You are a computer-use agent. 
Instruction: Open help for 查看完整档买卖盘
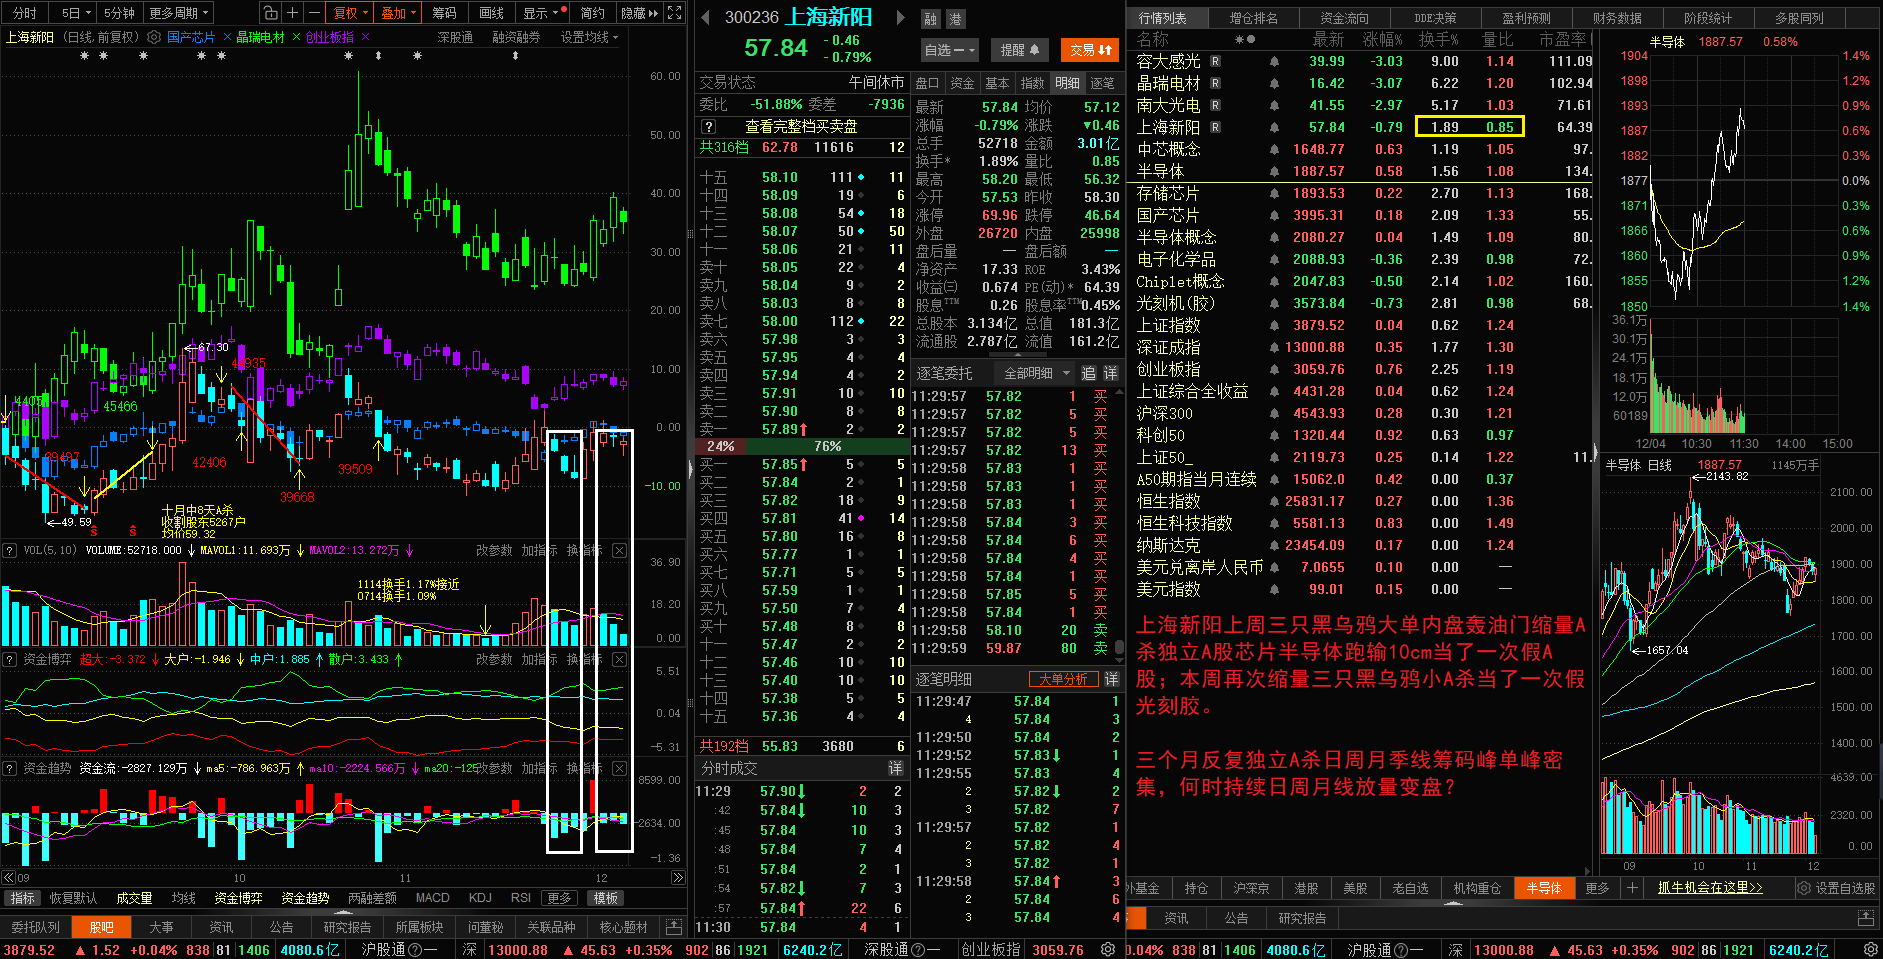point(708,127)
